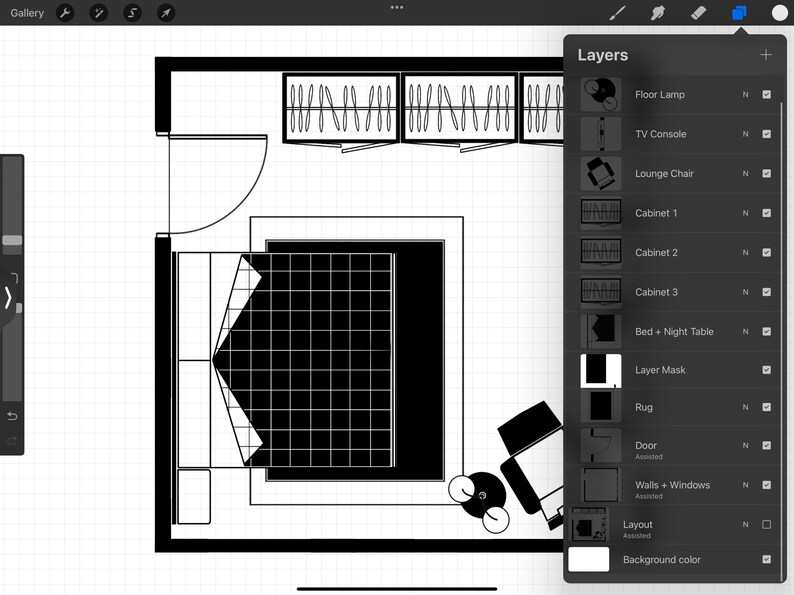Tap the sidebar chevron handle
The width and height of the screenshot is (794, 595).
click(8, 298)
